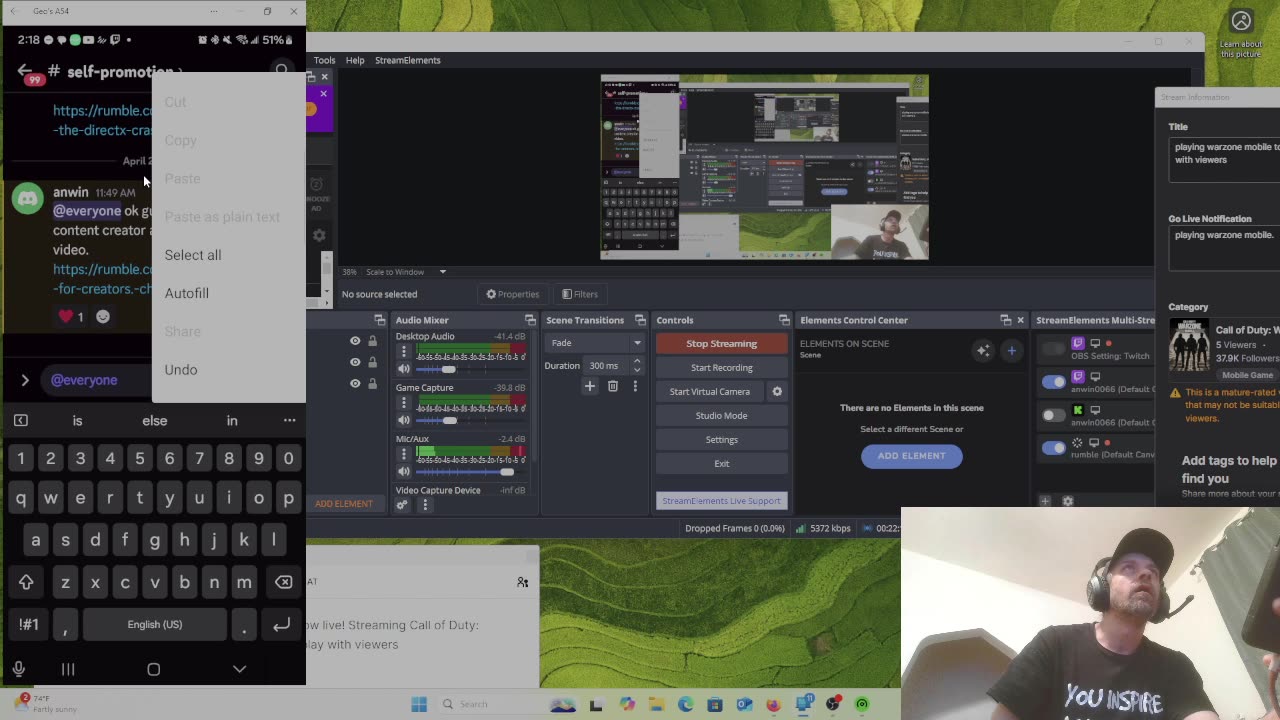Screen dimensions: 1280x720
Task: Undock the Scene Transitions panel
Action: [x=640, y=320]
